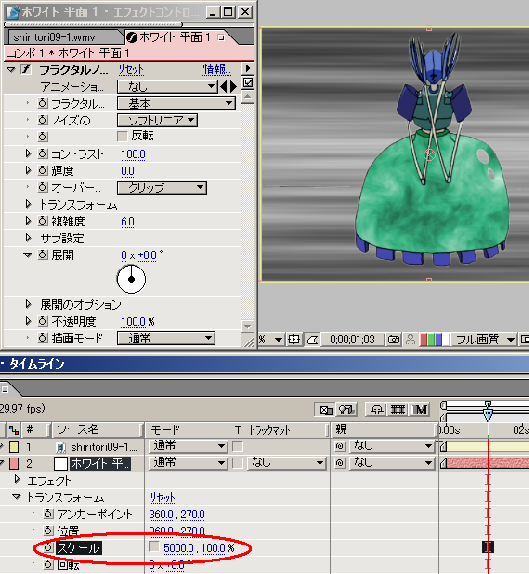Open effect panel options arrow menu
This screenshot has height=574, width=529.
(248, 68)
